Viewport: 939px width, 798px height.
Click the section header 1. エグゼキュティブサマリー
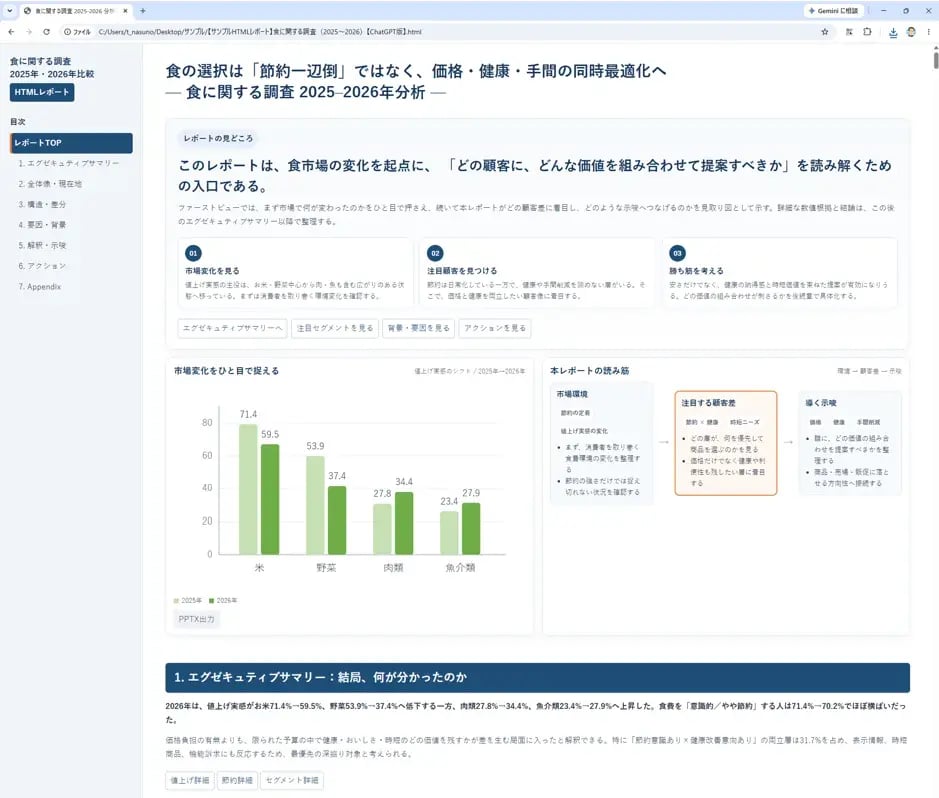point(537,677)
